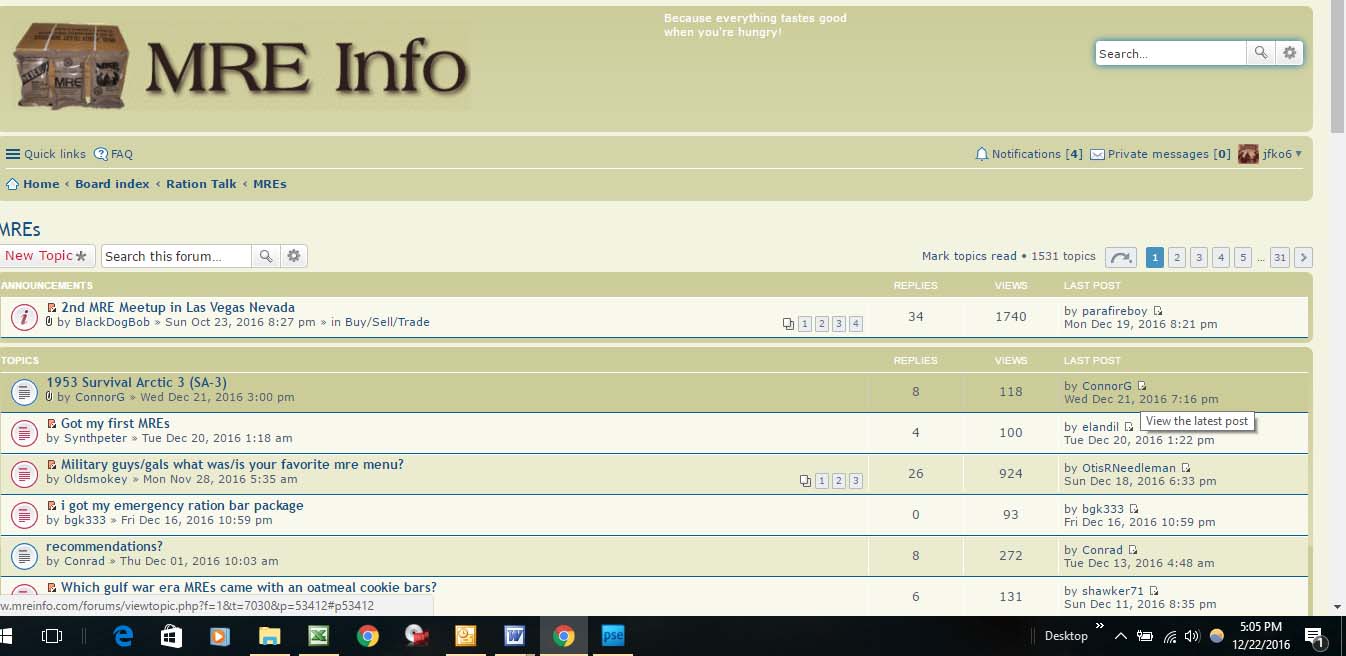Open advanced search gear in header
The width and height of the screenshot is (1346, 656).
tap(1289, 53)
